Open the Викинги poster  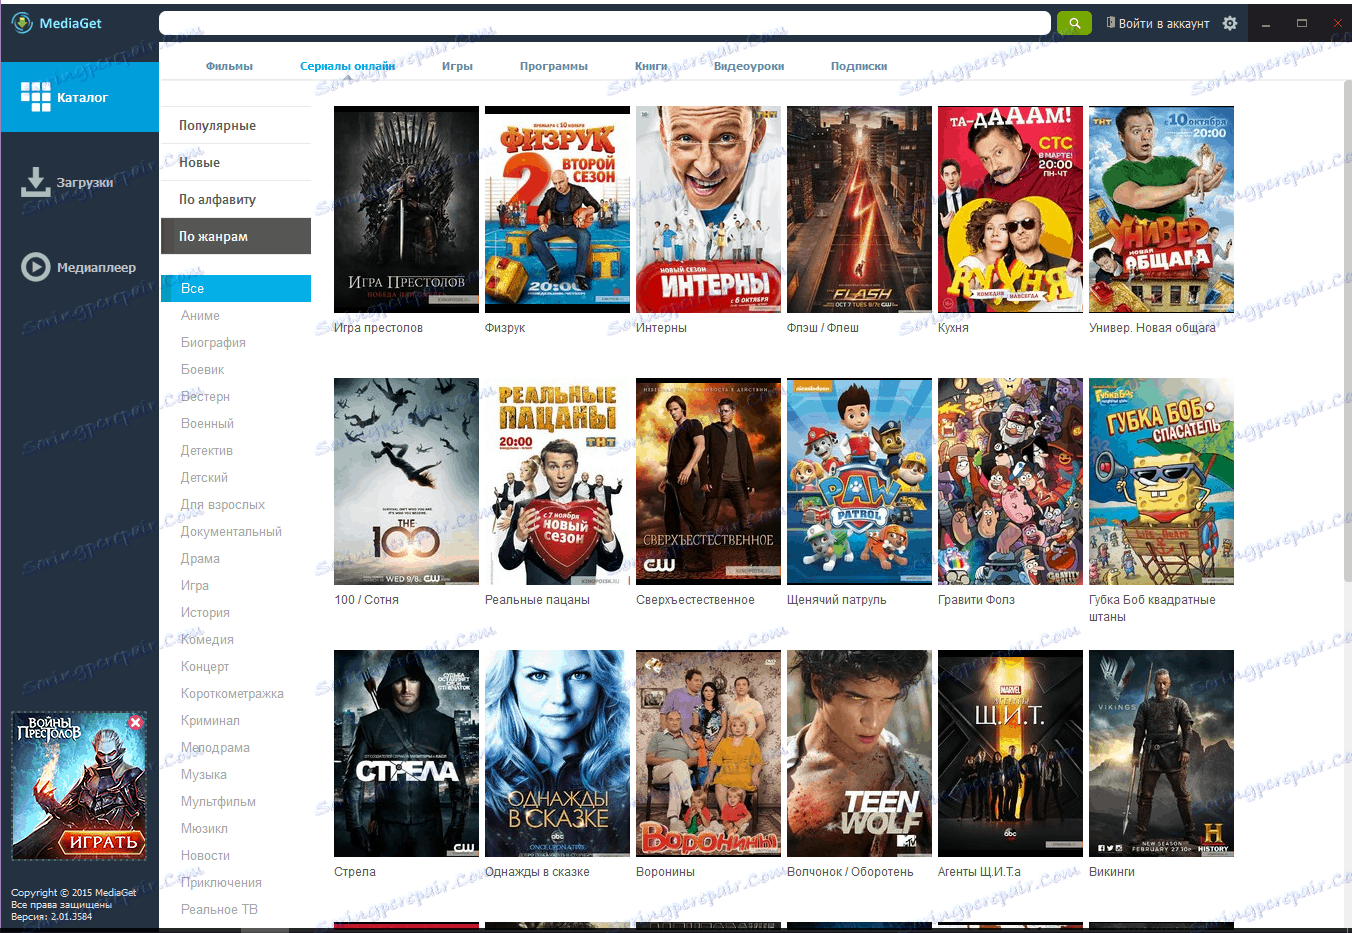coord(1161,754)
